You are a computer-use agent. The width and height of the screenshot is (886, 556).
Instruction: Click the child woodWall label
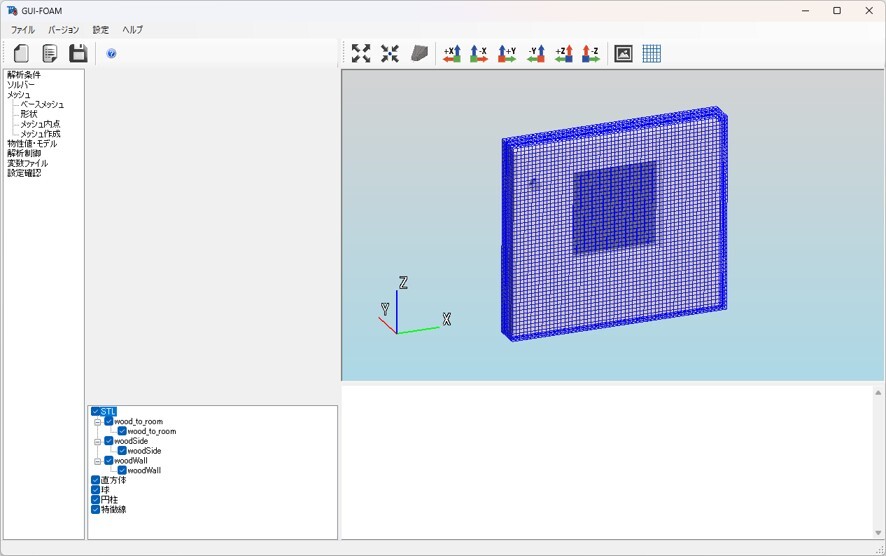[x=144, y=470]
